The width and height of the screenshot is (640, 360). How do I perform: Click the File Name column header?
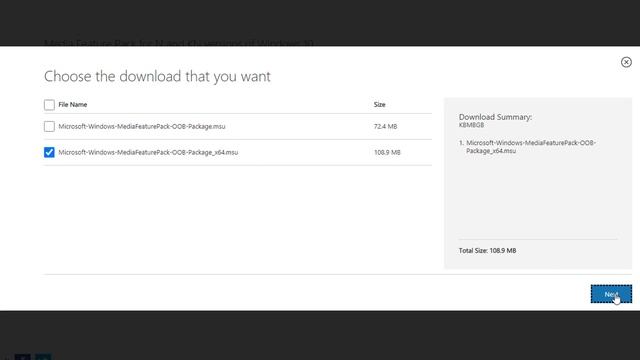(x=73, y=104)
